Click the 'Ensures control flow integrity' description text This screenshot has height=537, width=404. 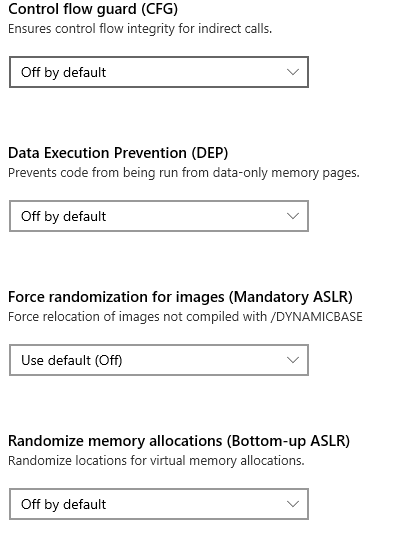click(x=140, y=29)
